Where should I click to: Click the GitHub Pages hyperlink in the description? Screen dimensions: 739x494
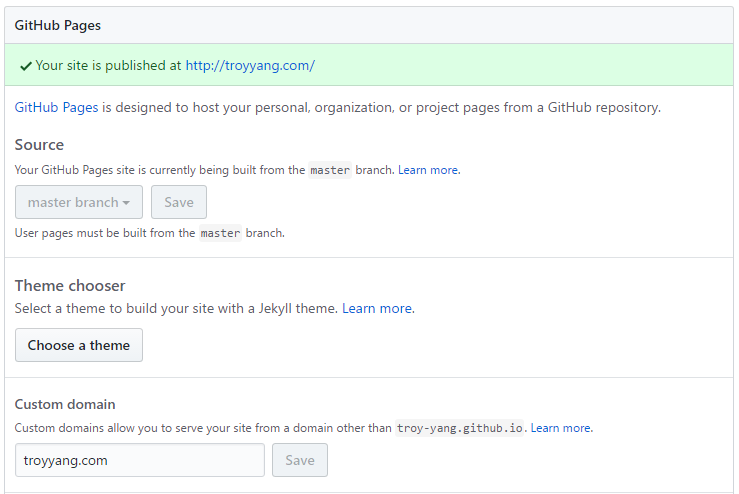[56, 107]
